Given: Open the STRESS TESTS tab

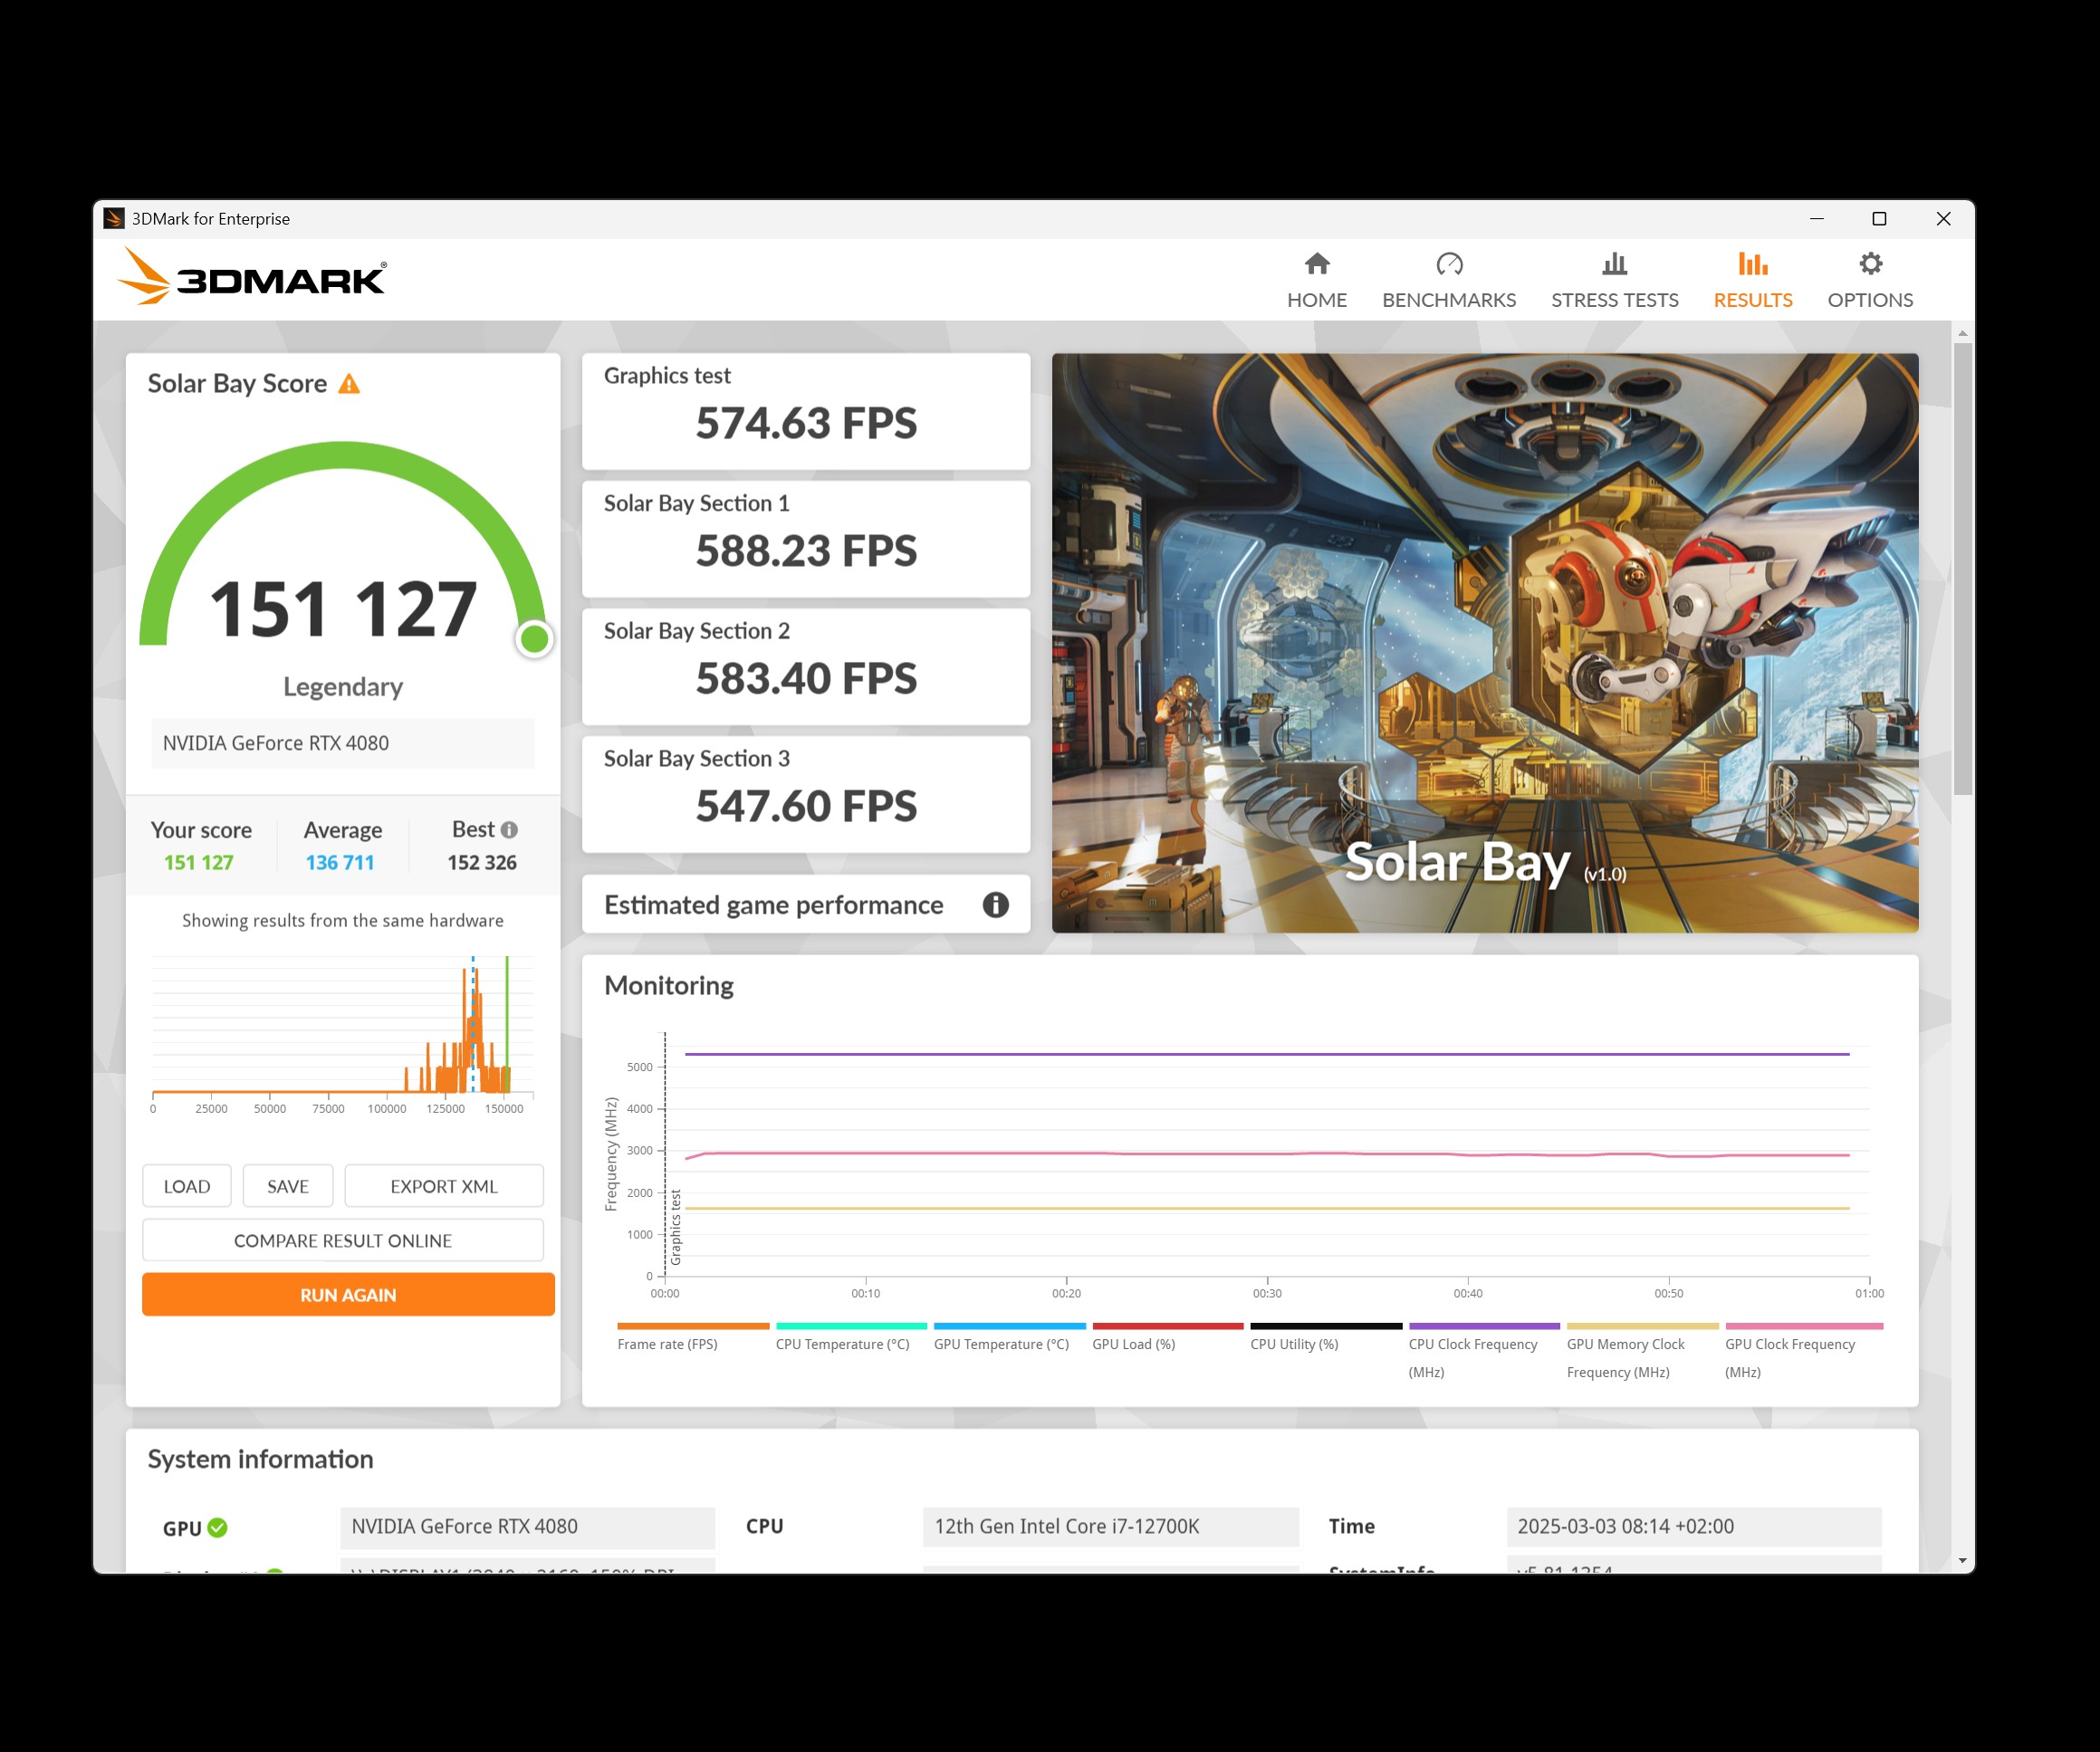Looking at the screenshot, I should [1614, 281].
